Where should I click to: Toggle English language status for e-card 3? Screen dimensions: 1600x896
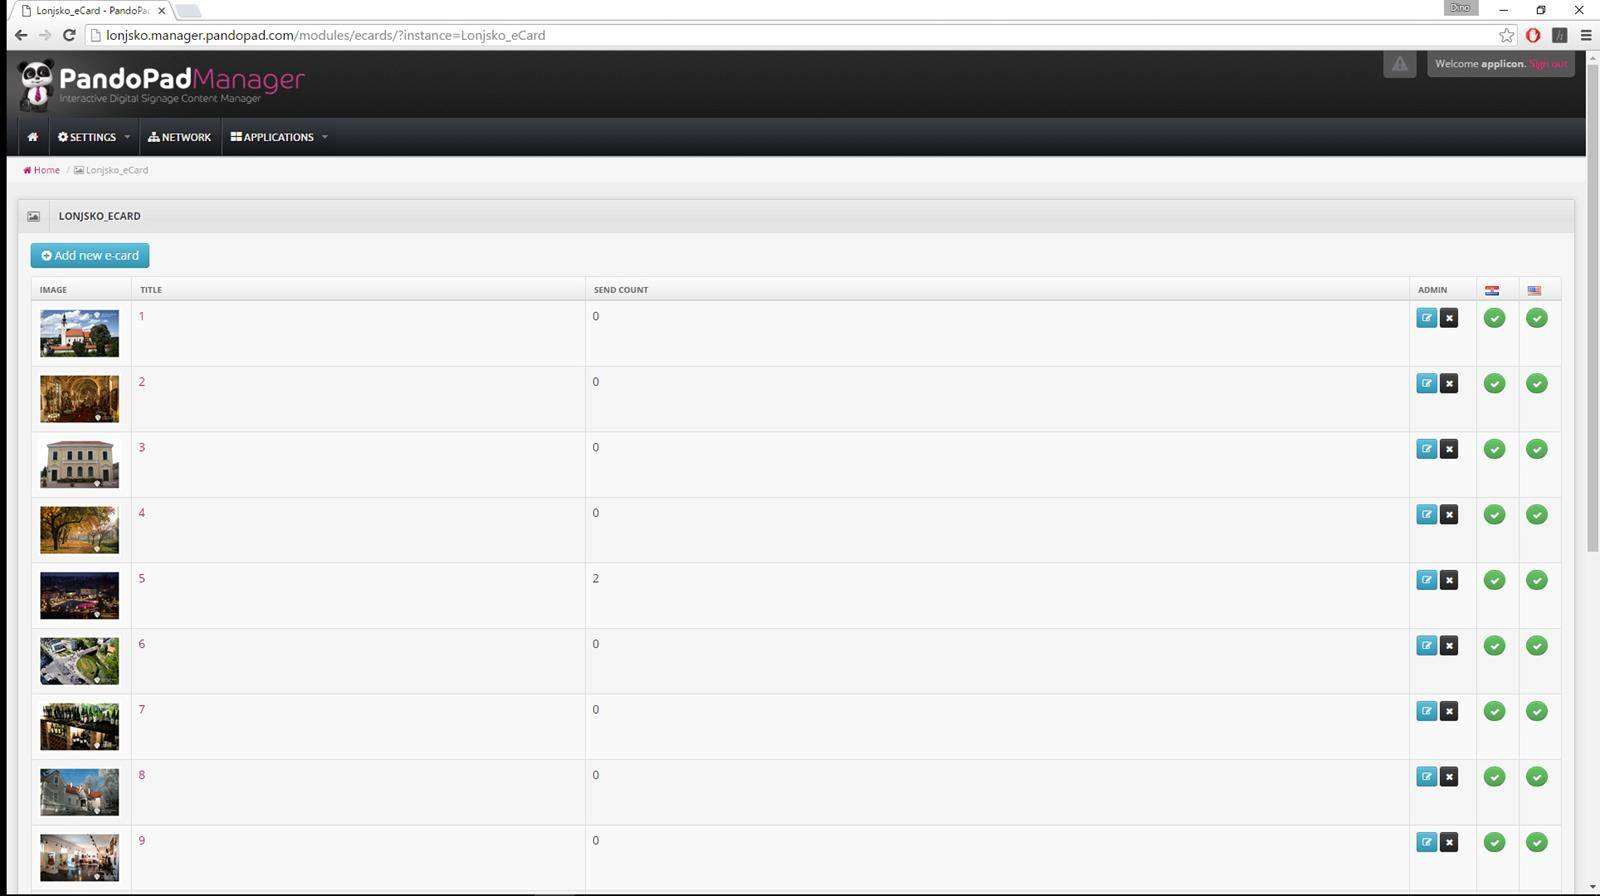click(x=1537, y=449)
